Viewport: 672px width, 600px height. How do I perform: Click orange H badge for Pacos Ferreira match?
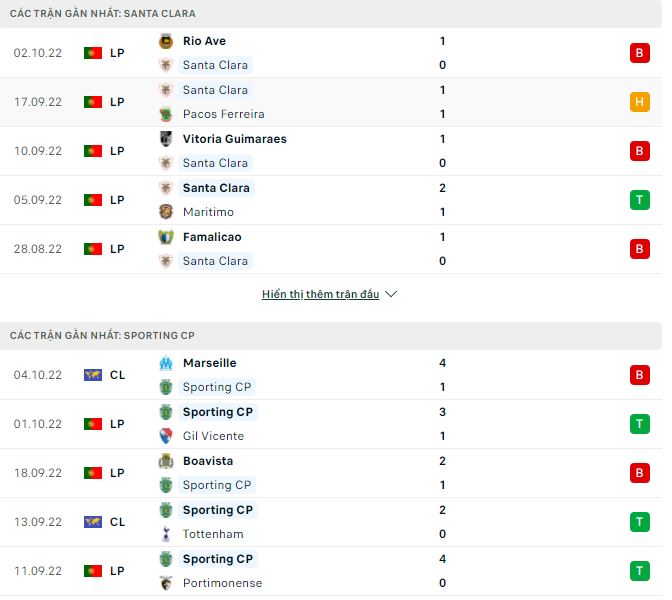tap(640, 102)
